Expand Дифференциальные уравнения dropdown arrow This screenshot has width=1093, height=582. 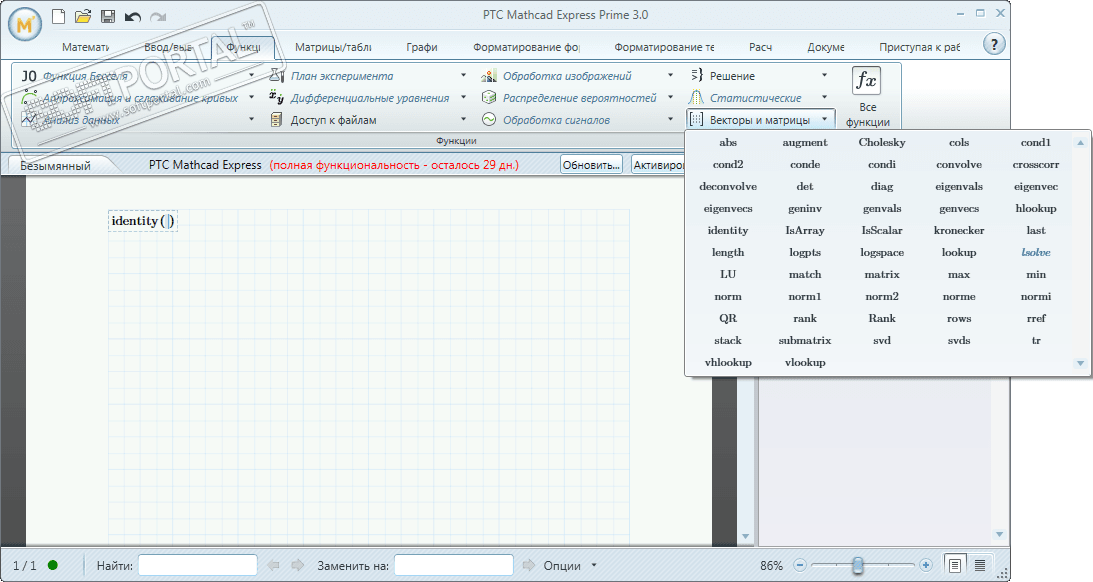pos(464,97)
